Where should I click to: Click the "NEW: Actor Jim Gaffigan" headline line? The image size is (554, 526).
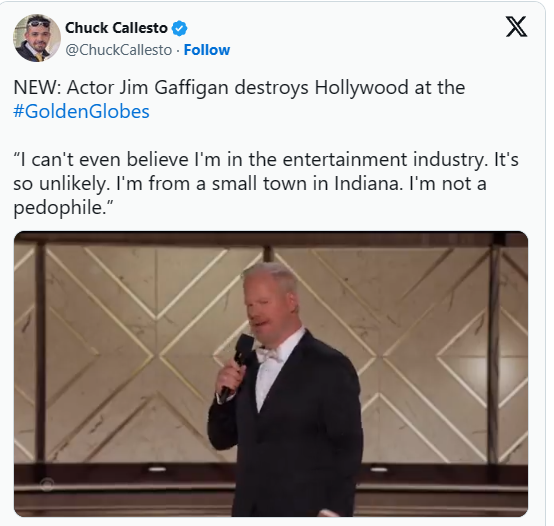(x=239, y=87)
